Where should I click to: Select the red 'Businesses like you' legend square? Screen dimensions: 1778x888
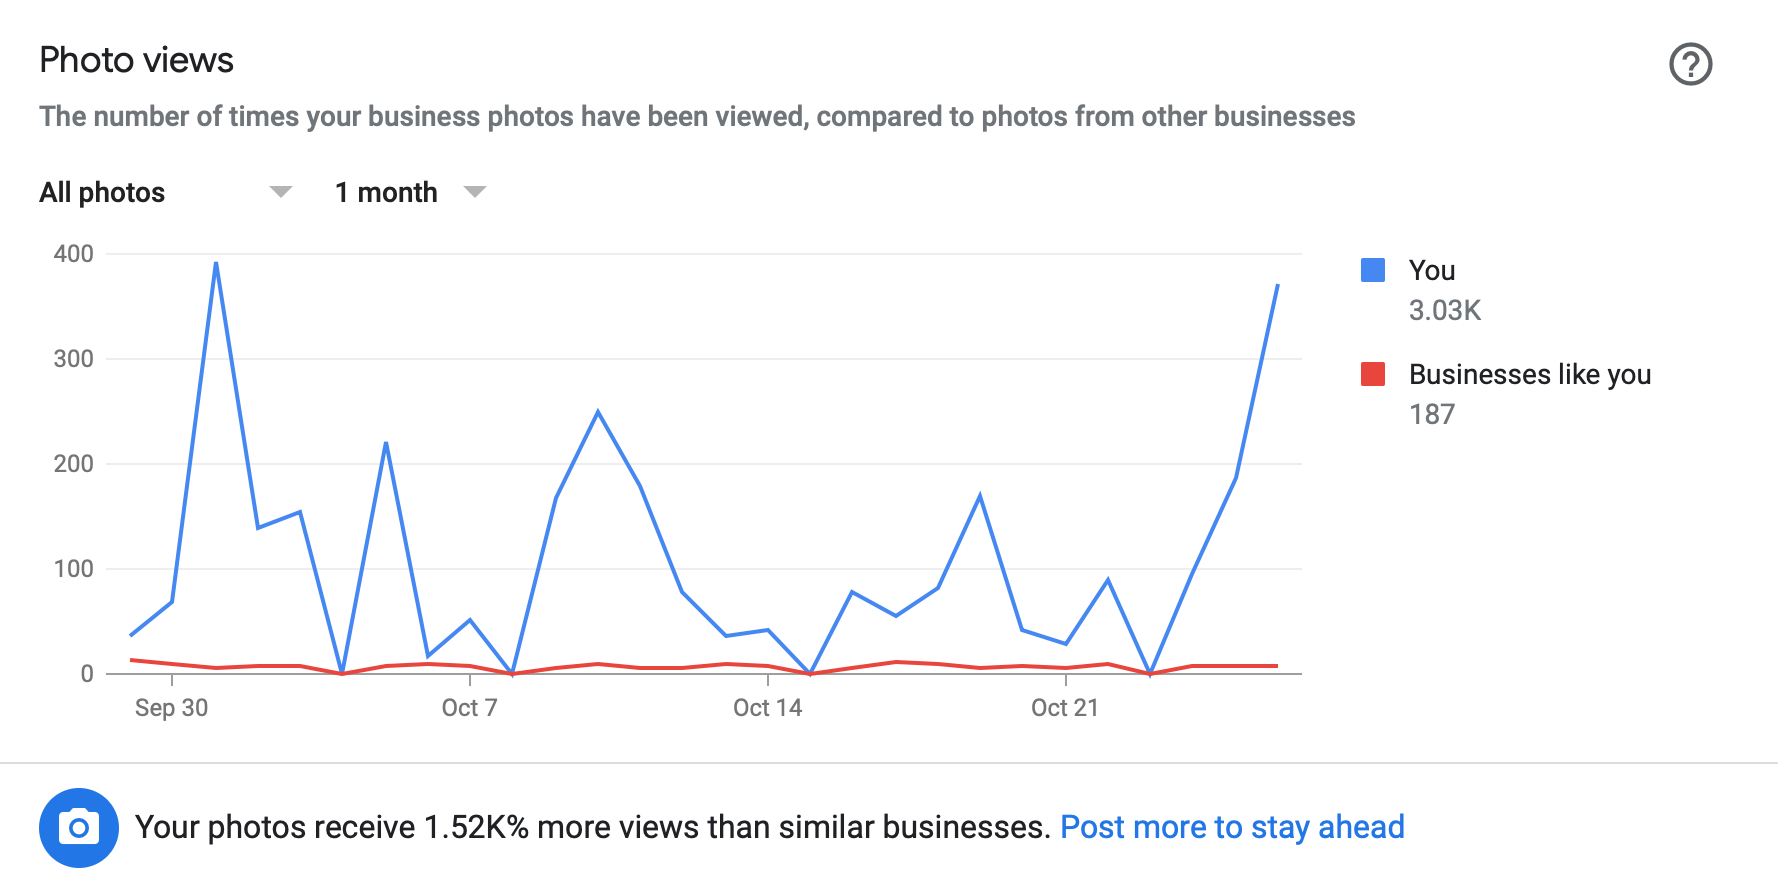(x=1374, y=373)
